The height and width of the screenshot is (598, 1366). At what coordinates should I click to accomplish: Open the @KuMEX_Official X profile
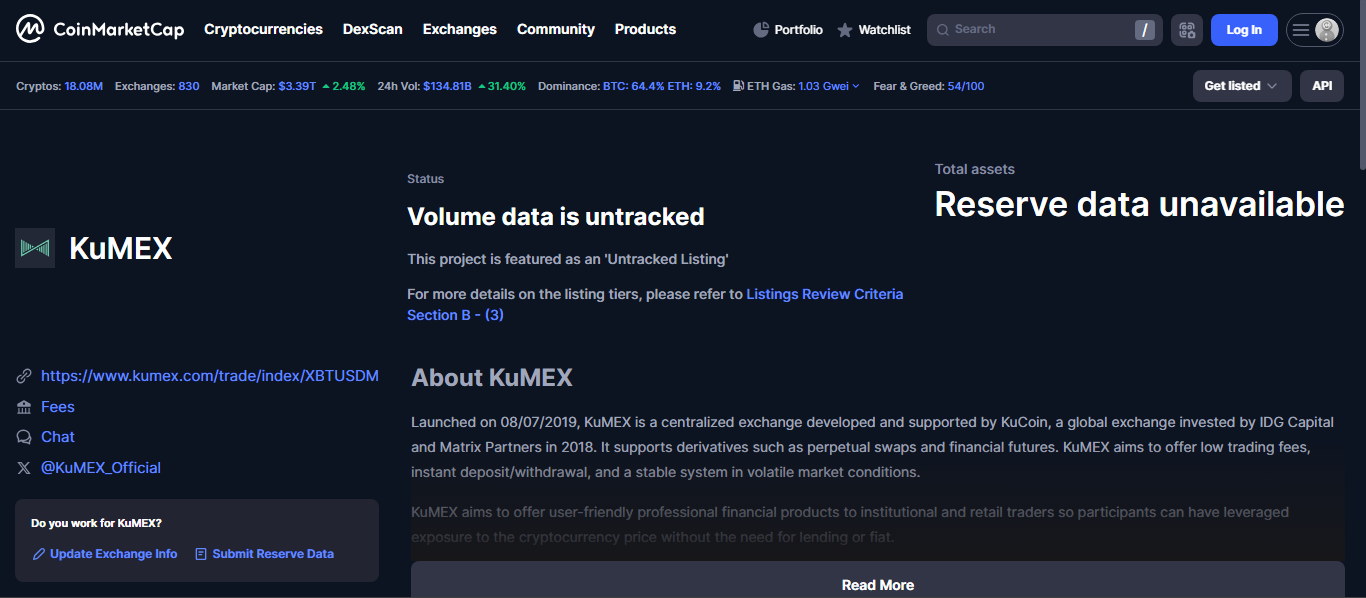click(x=101, y=468)
